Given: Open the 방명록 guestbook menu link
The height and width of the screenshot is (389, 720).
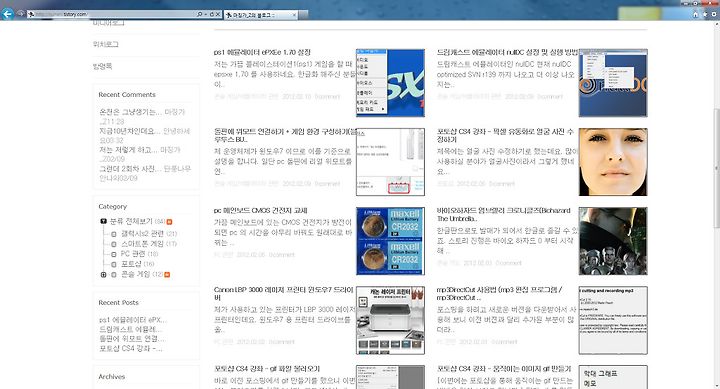Looking at the screenshot, I should pos(102,66).
